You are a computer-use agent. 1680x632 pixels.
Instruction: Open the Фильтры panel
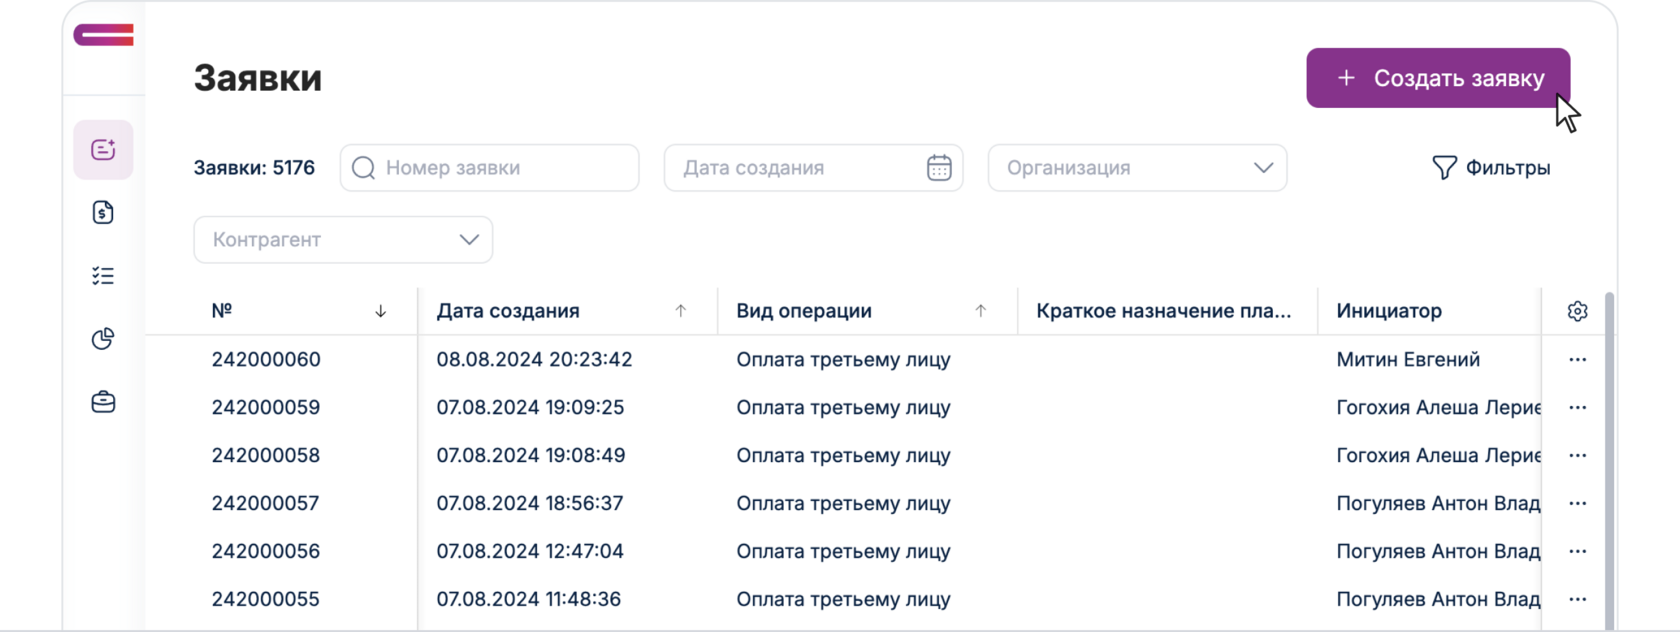1491,168
